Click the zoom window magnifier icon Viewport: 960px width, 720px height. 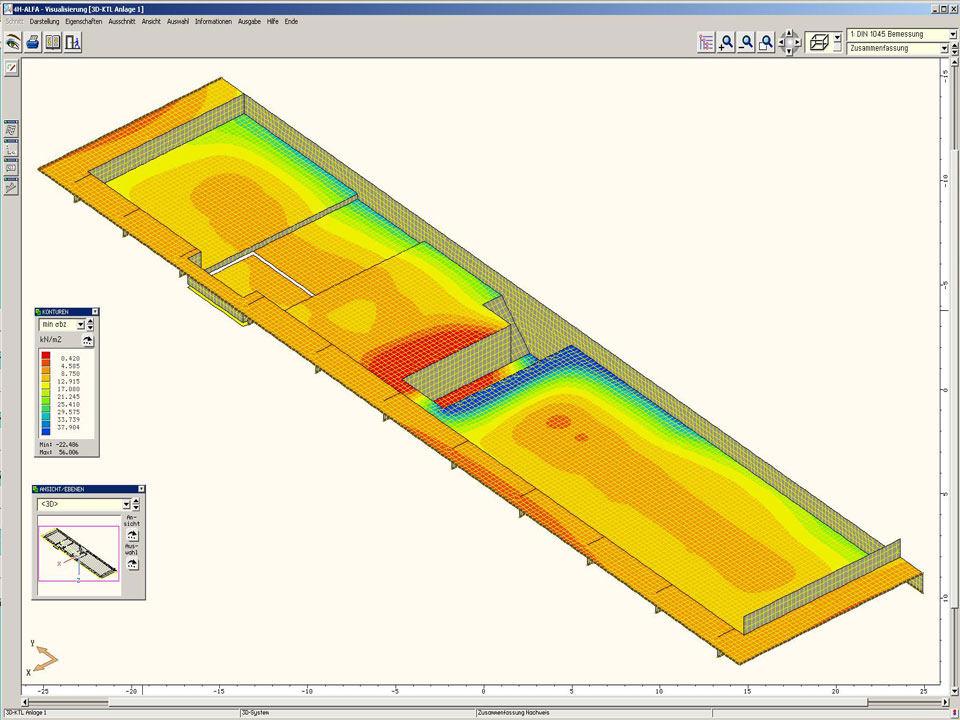(766, 42)
